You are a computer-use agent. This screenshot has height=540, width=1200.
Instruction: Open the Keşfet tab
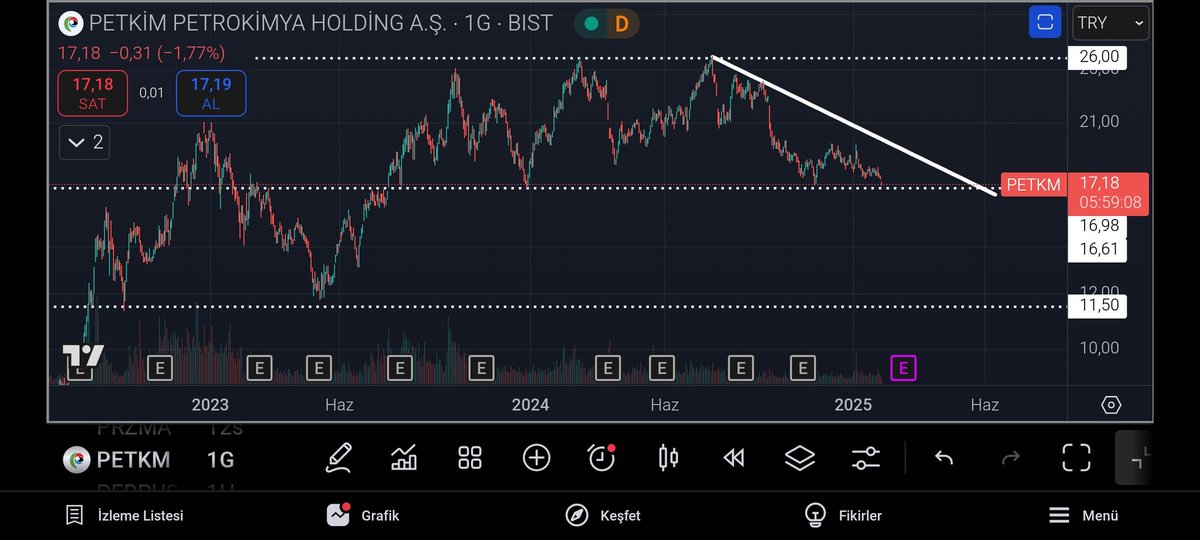[x=603, y=516]
